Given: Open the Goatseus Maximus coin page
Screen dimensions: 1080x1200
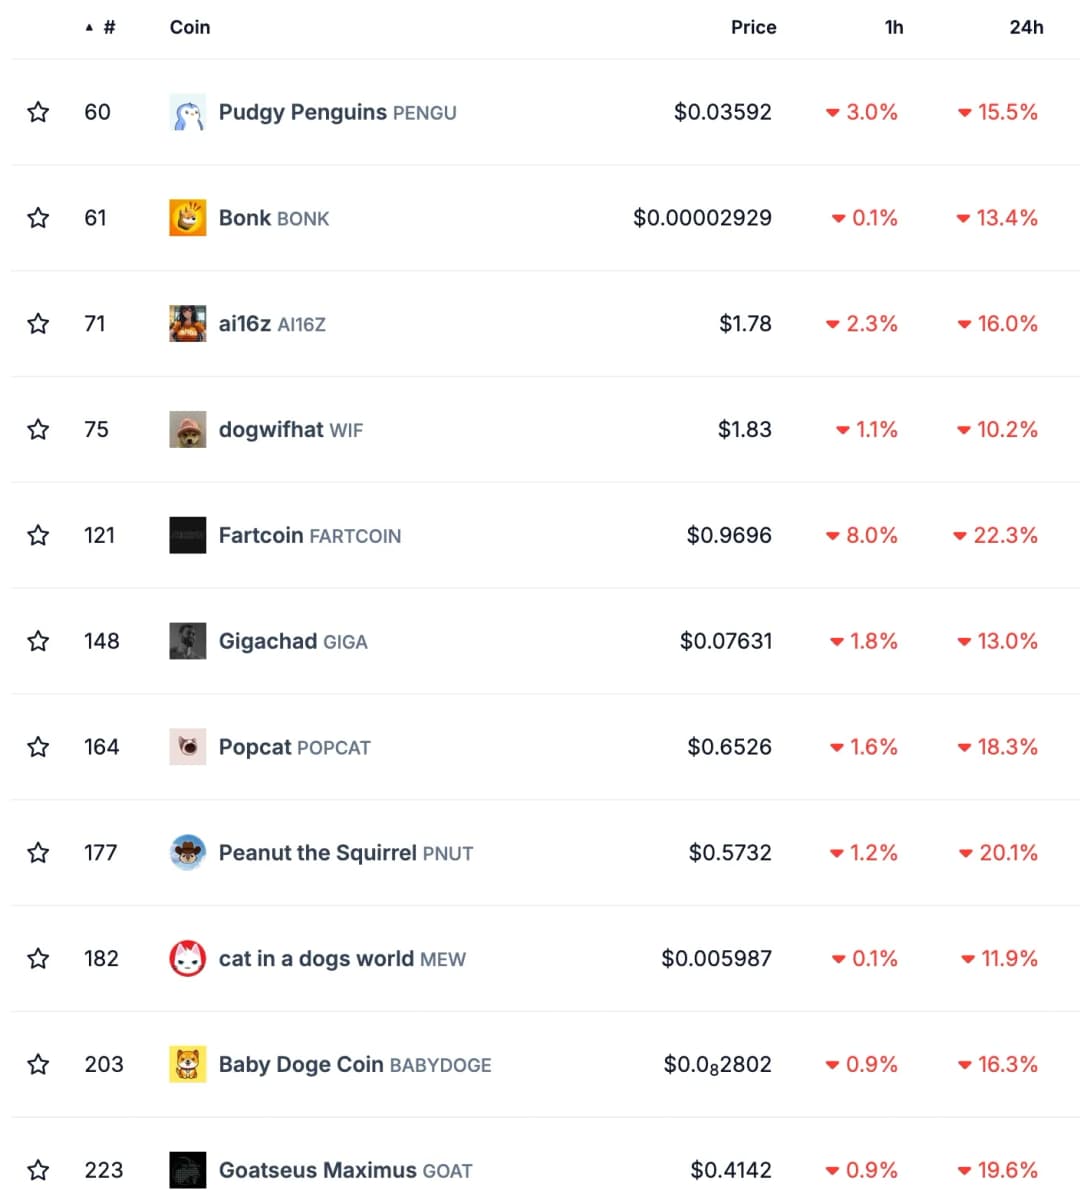Looking at the screenshot, I should (318, 1170).
